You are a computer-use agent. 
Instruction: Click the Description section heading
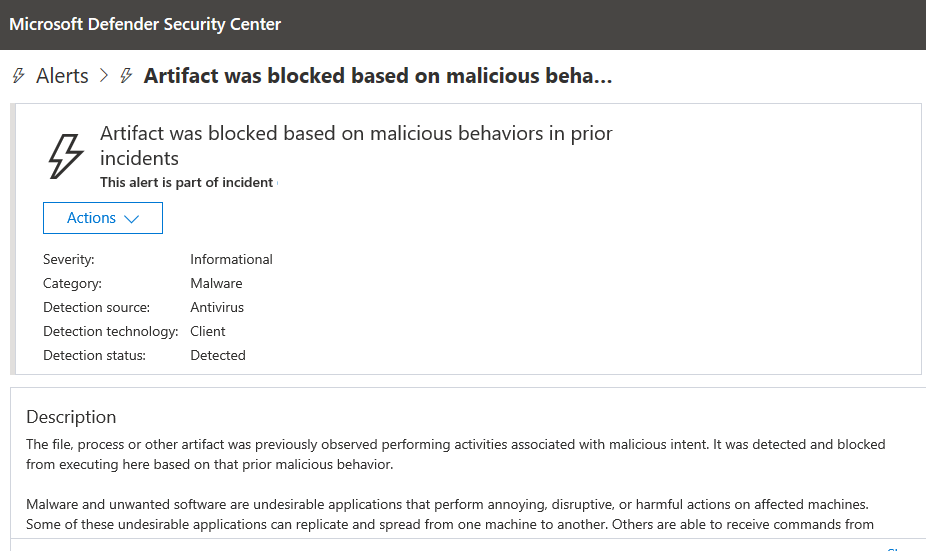point(71,417)
